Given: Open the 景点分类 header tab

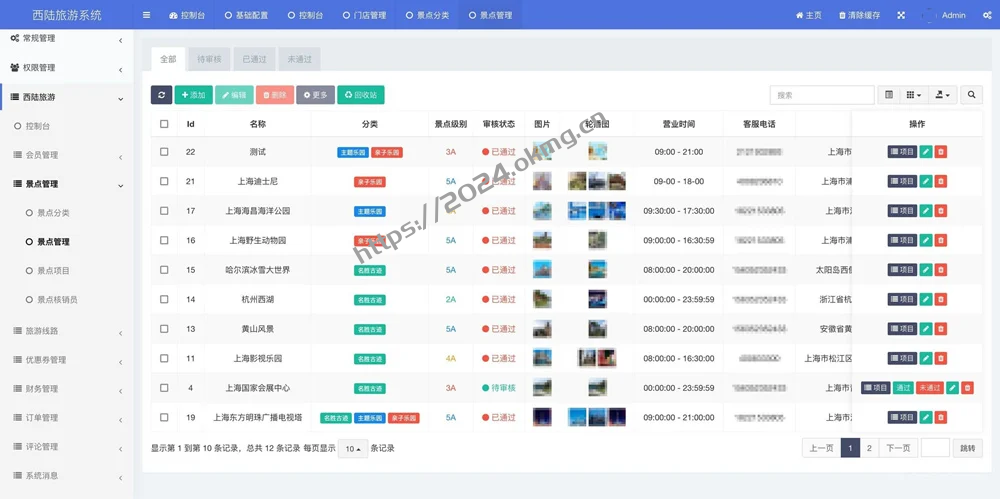Looking at the screenshot, I should click(x=427, y=15).
